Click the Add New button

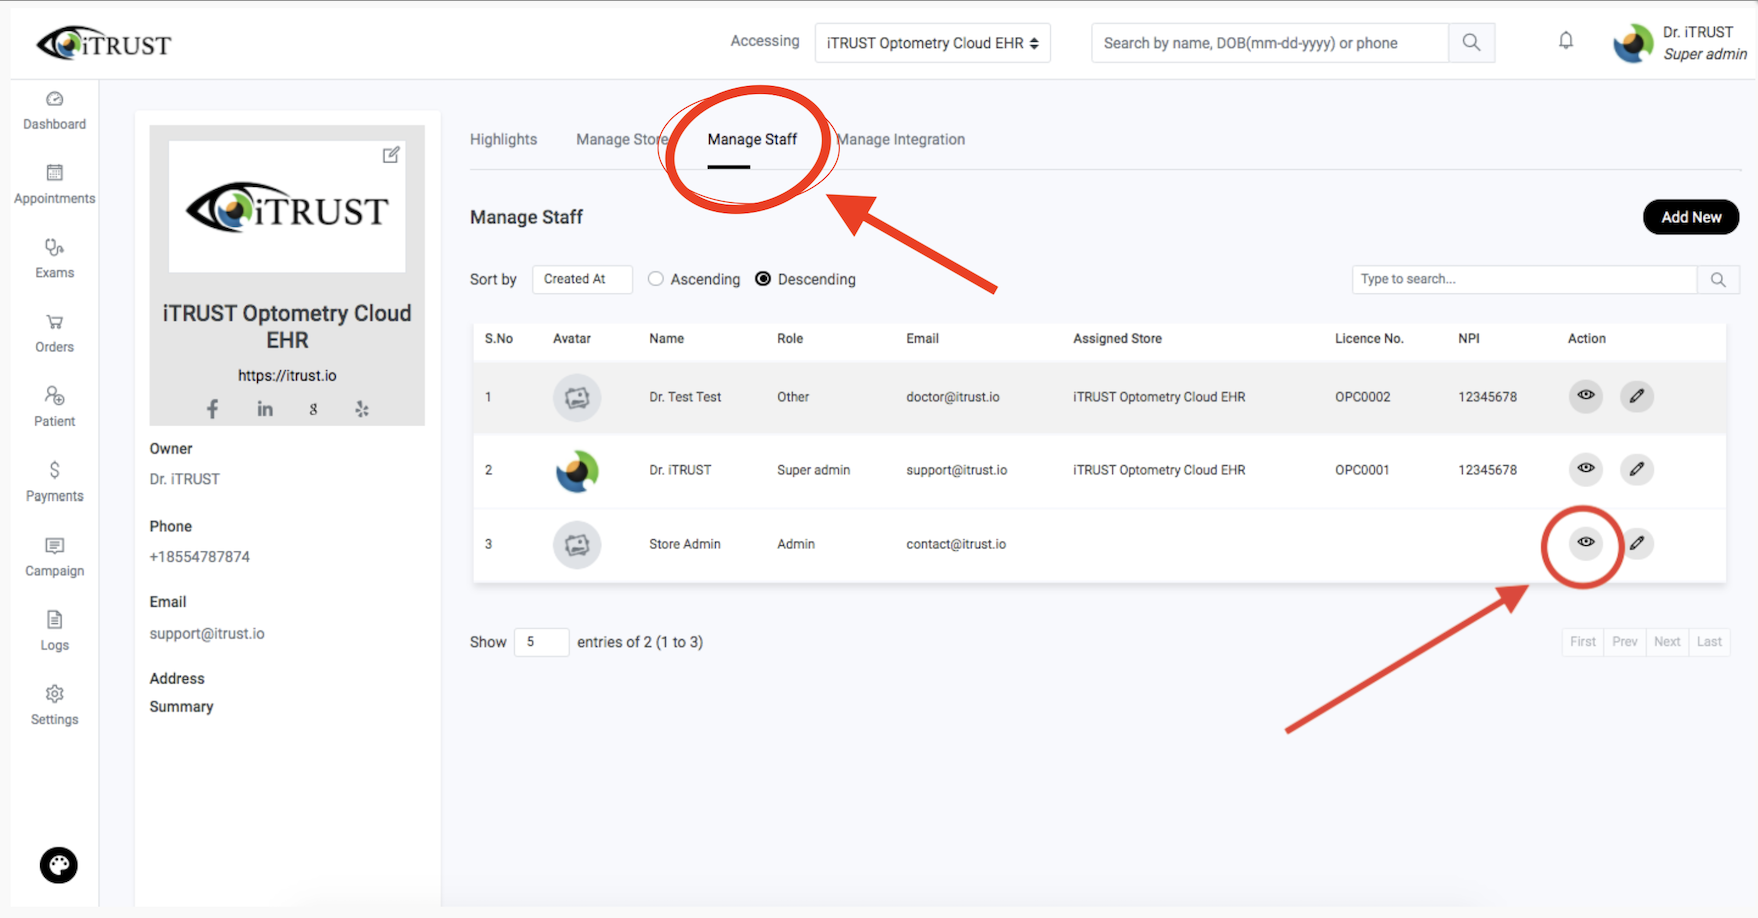click(x=1691, y=217)
